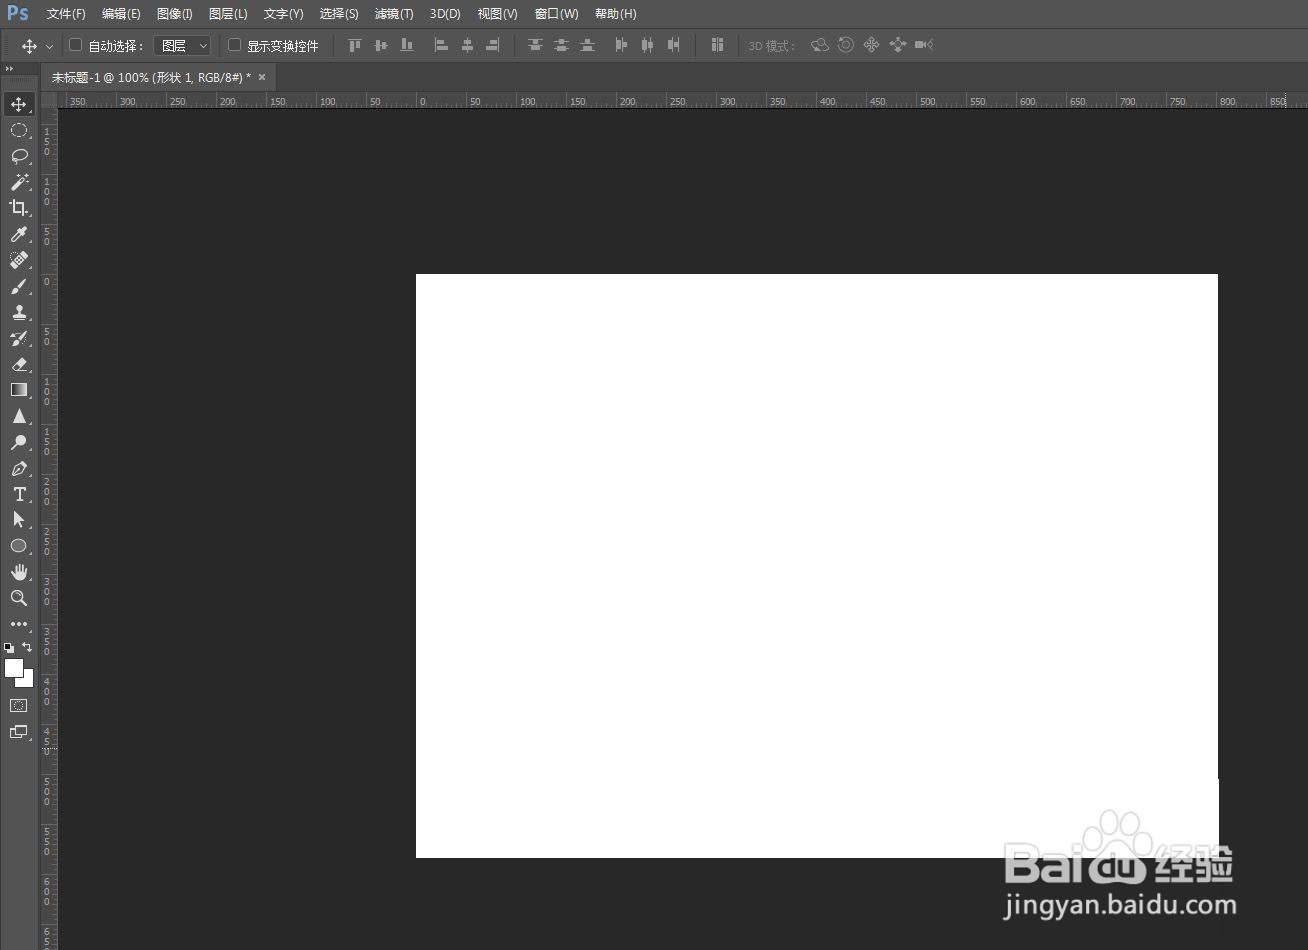Open the 选择(S) menu
1308x950 pixels.
[339, 14]
